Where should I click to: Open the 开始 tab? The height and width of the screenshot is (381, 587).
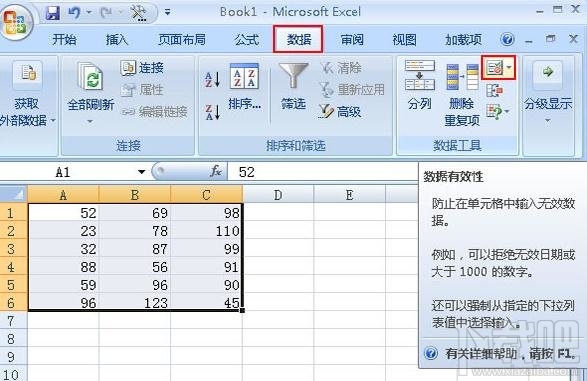(64, 39)
